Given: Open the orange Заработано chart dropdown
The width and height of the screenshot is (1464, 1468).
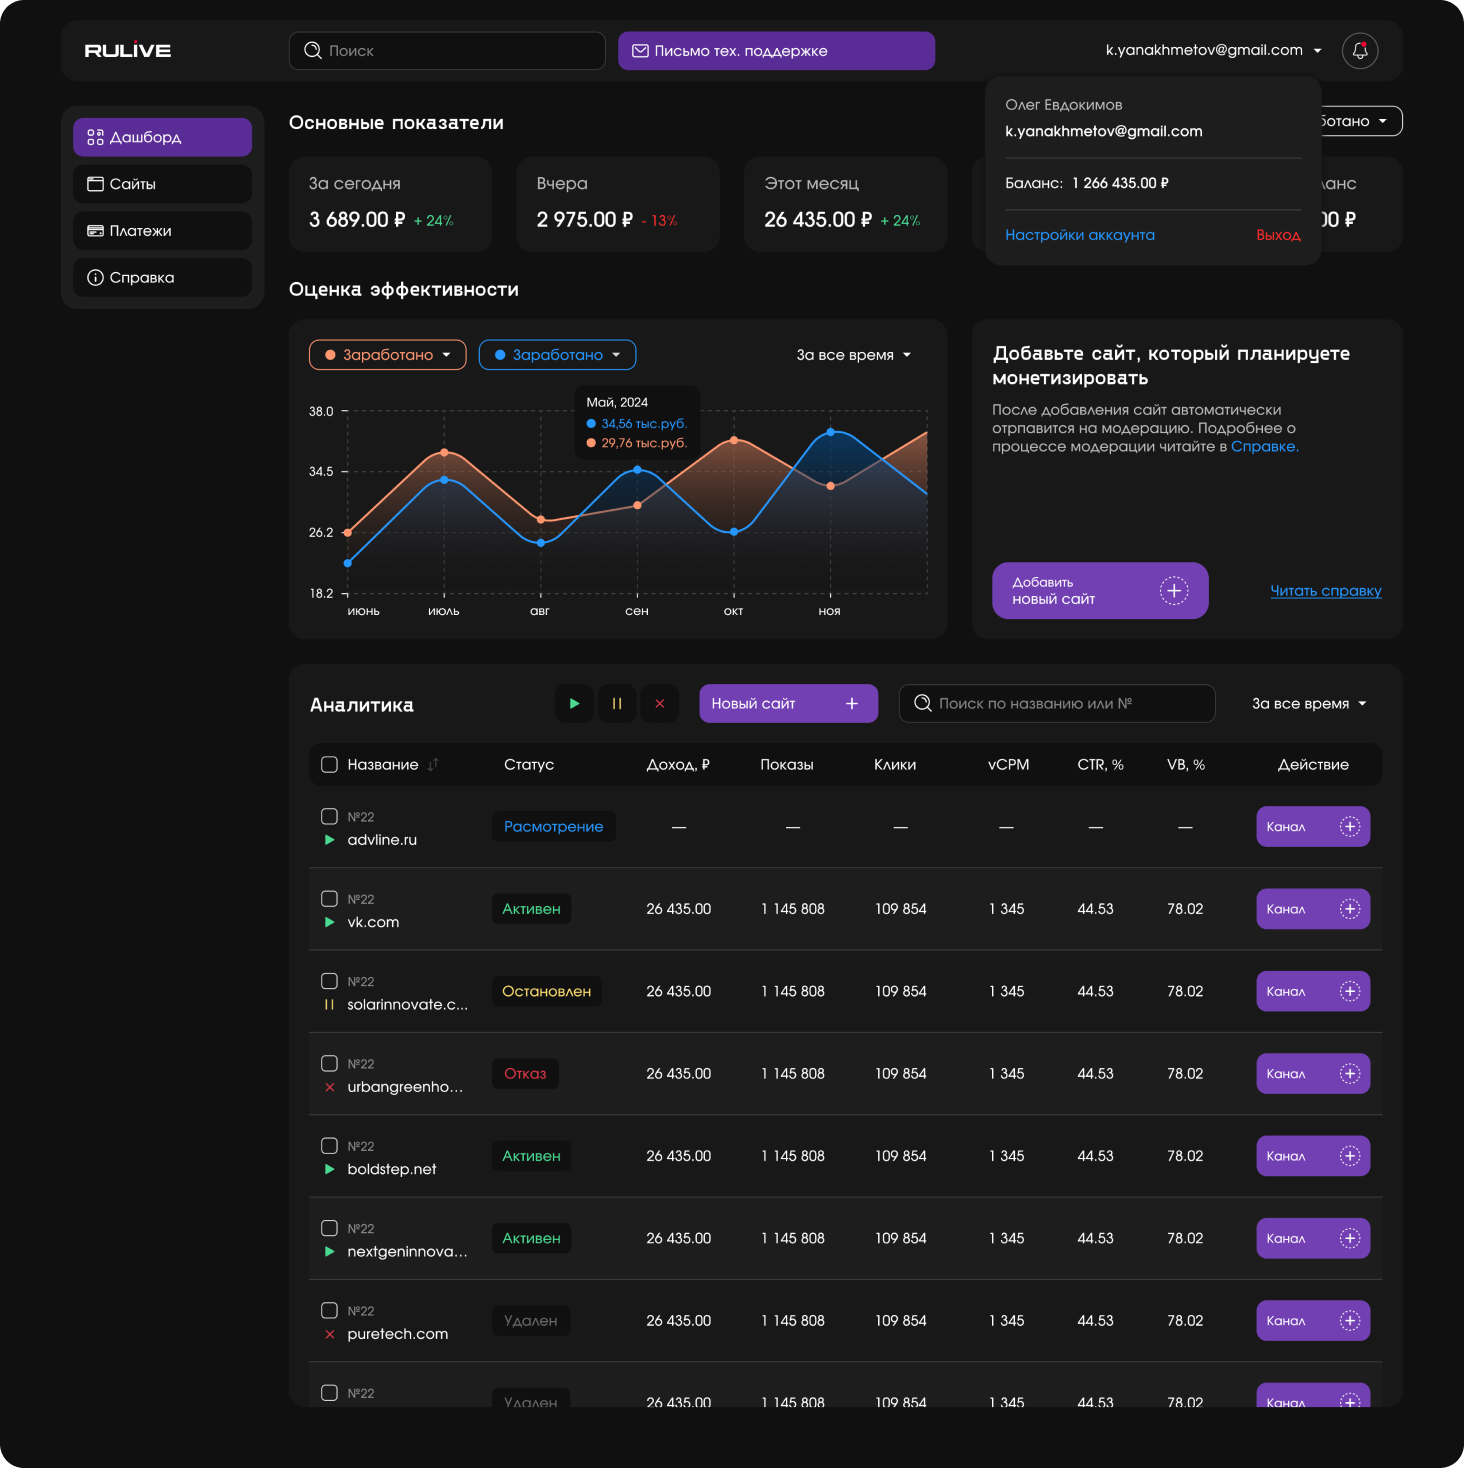Looking at the screenshot, I should click(x=388, y=355).
